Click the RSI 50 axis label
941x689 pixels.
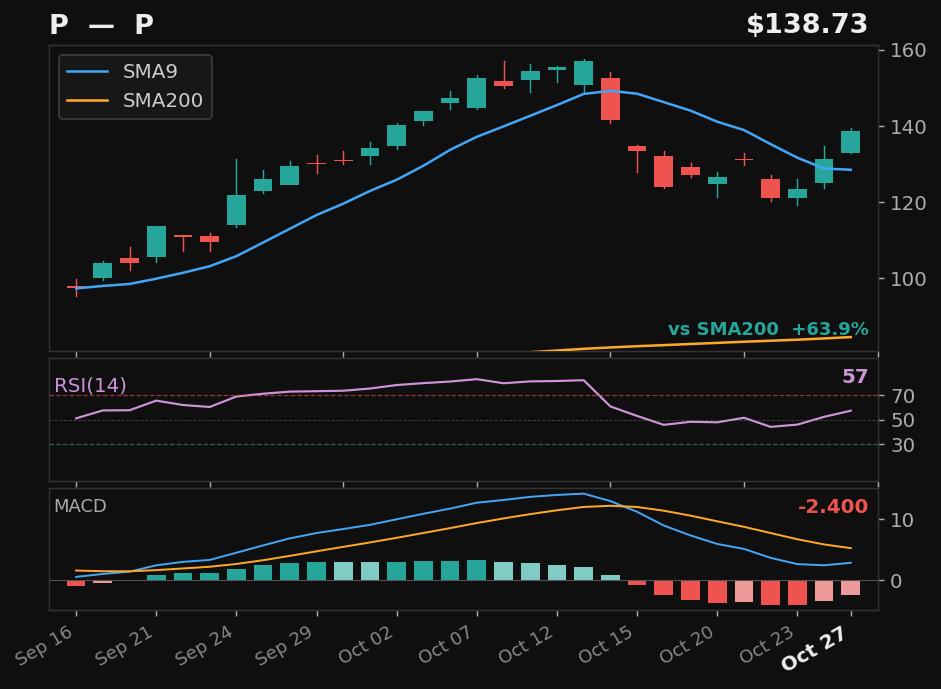pyautogui.click(x=903, y=421)
